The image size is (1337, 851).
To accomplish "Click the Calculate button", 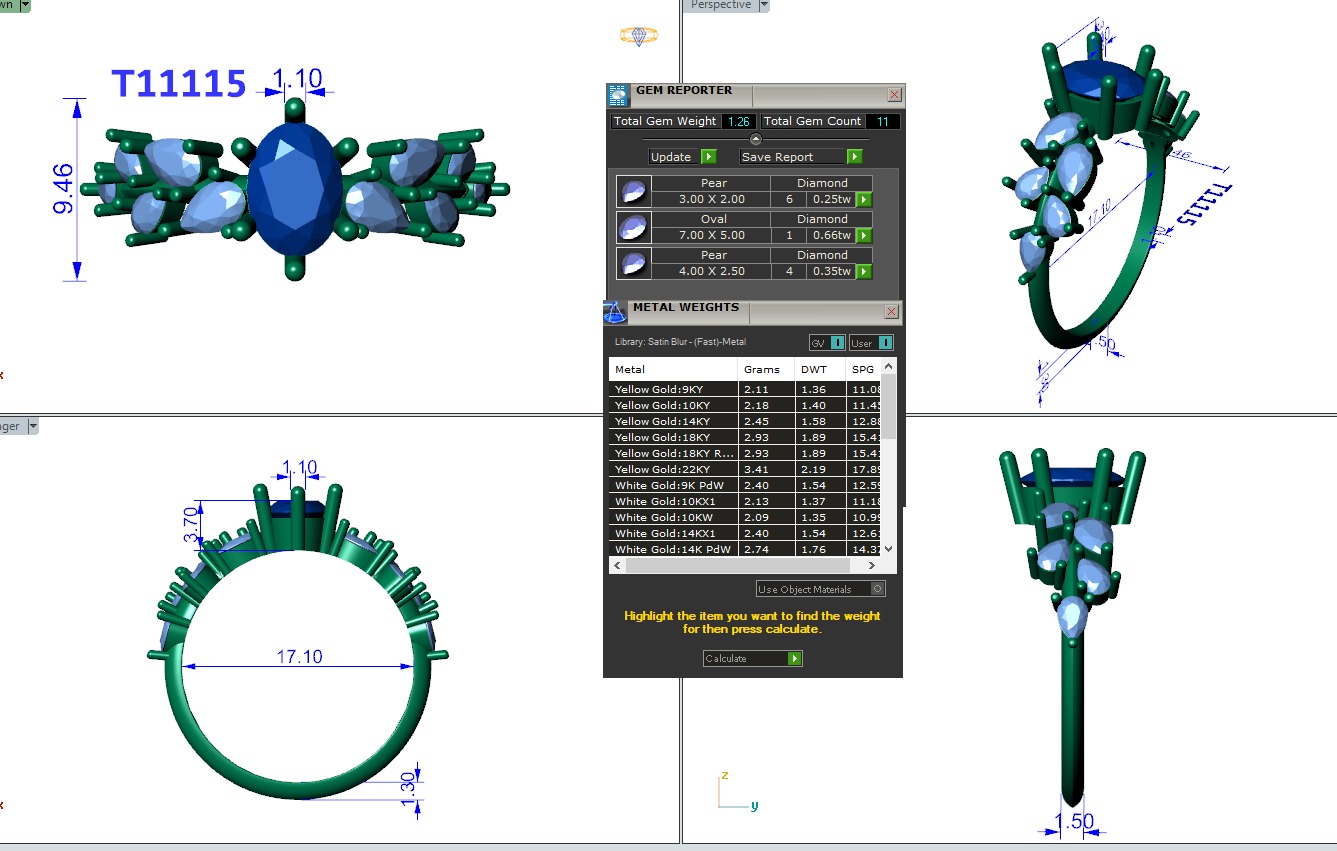I will 752,658.
